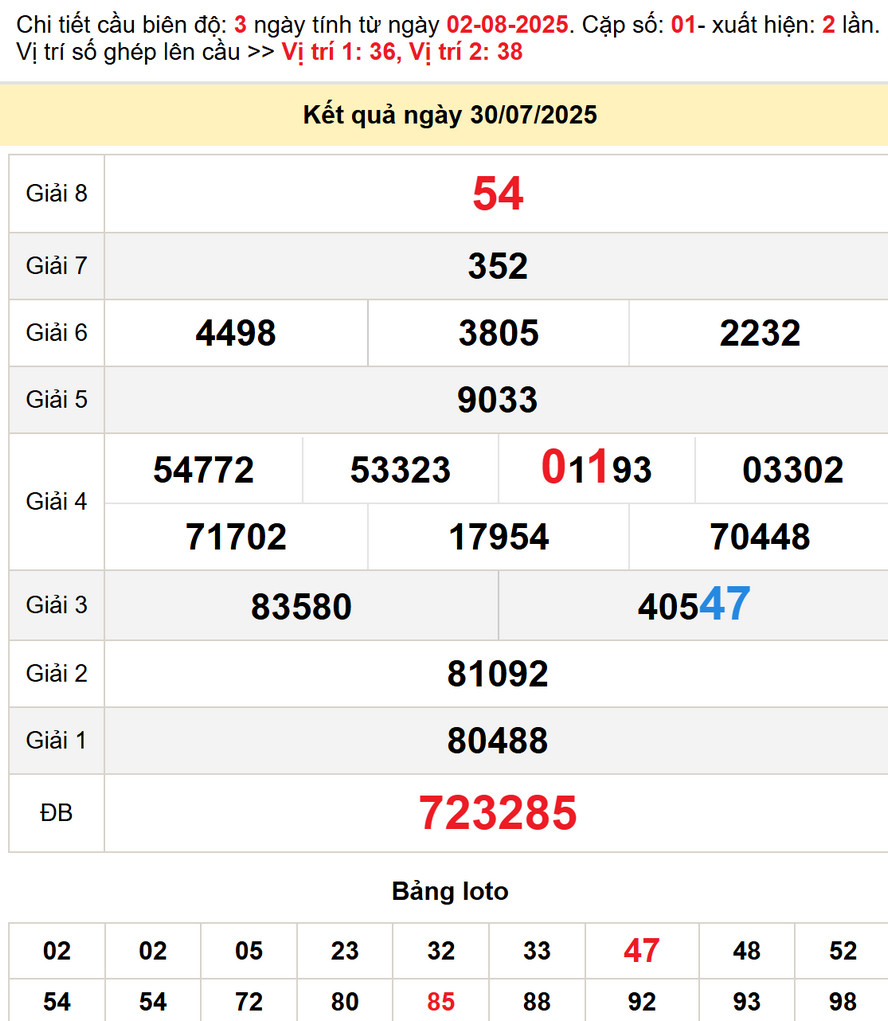Click red 85 in the loto table

point(441,1001)
